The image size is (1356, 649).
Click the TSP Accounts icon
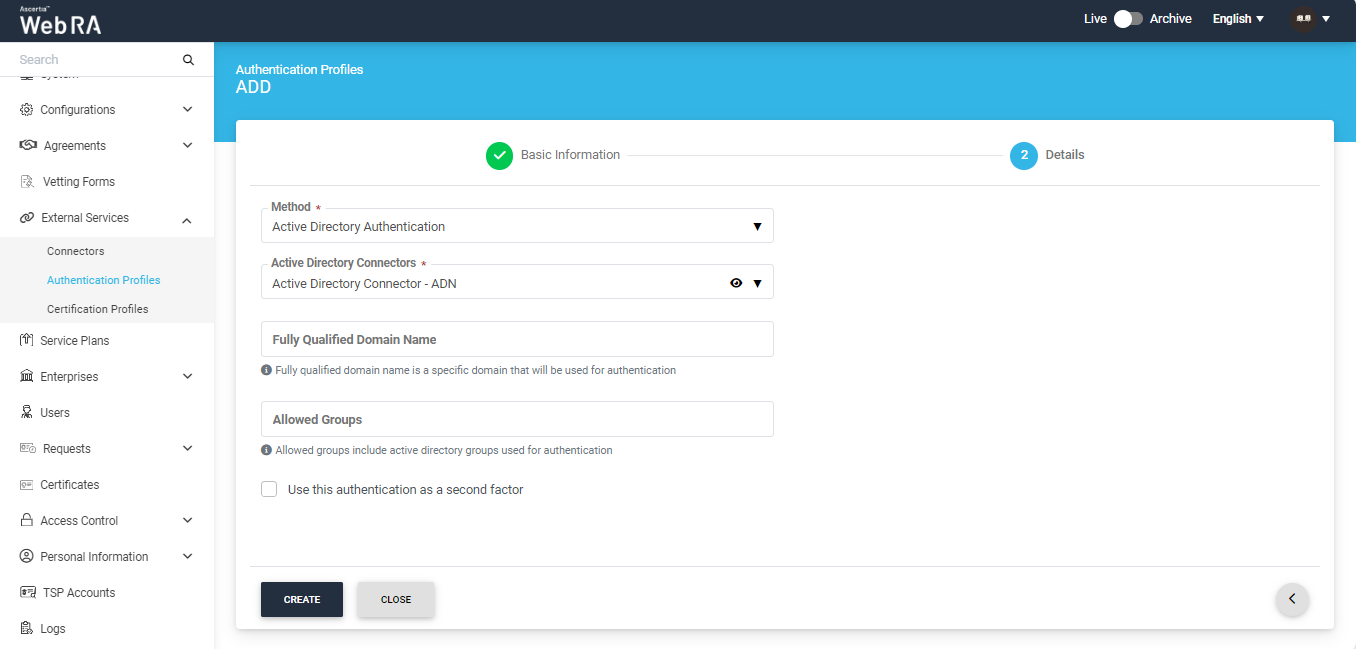tap(28, 593)
